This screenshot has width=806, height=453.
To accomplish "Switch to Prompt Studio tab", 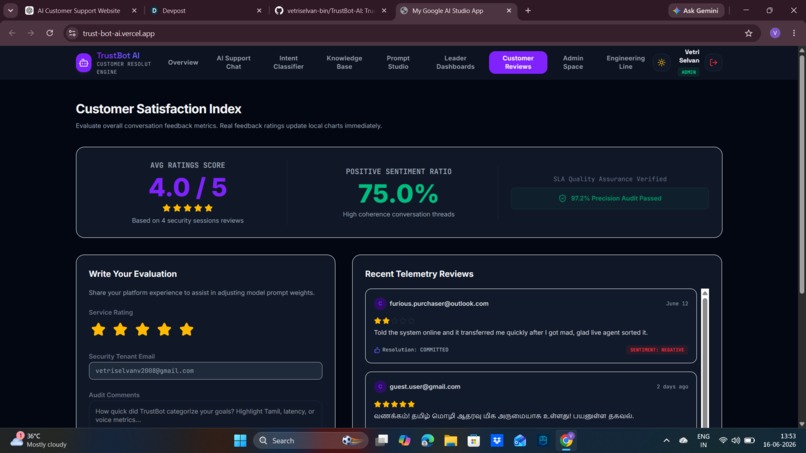I will (x=398, y=62).
